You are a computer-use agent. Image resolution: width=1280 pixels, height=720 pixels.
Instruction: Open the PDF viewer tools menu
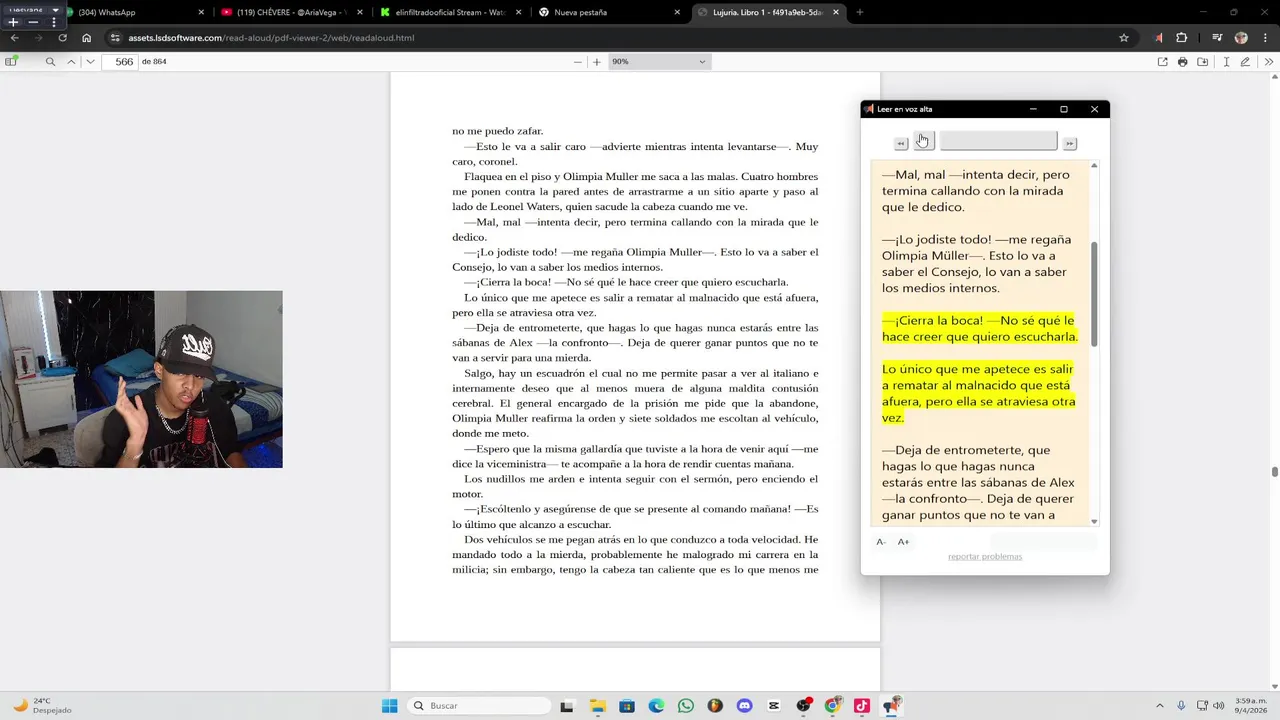coord(1269,62)
